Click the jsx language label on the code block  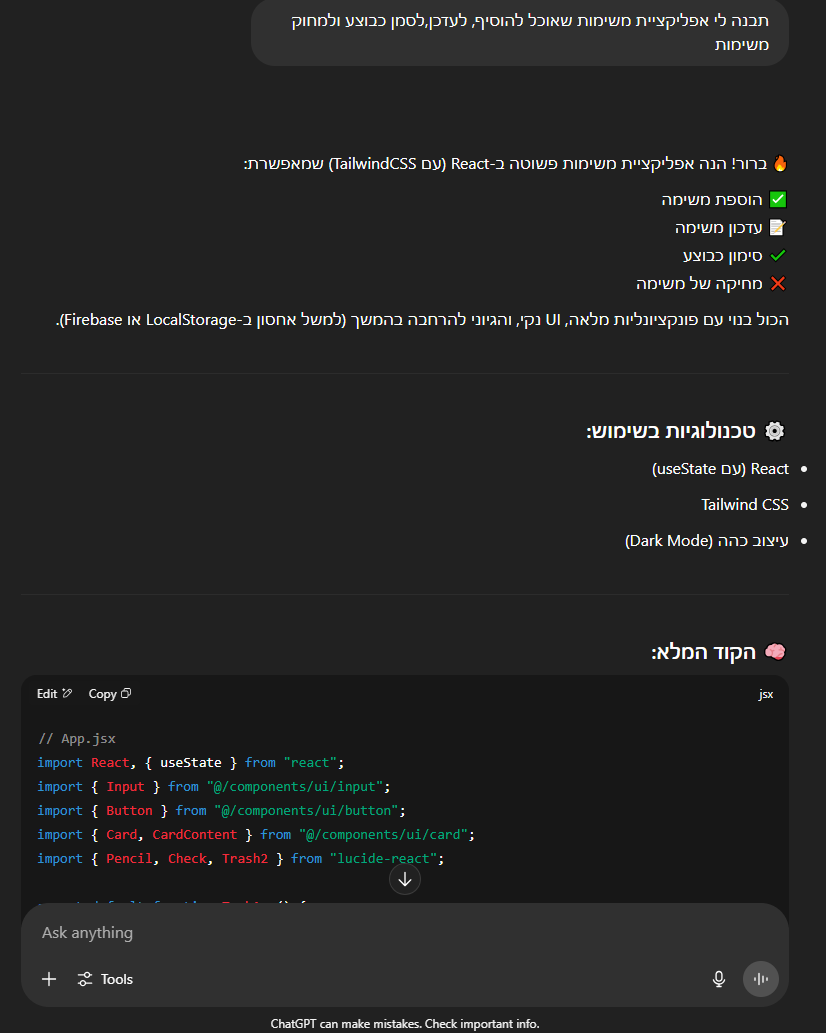pos(765,694)
